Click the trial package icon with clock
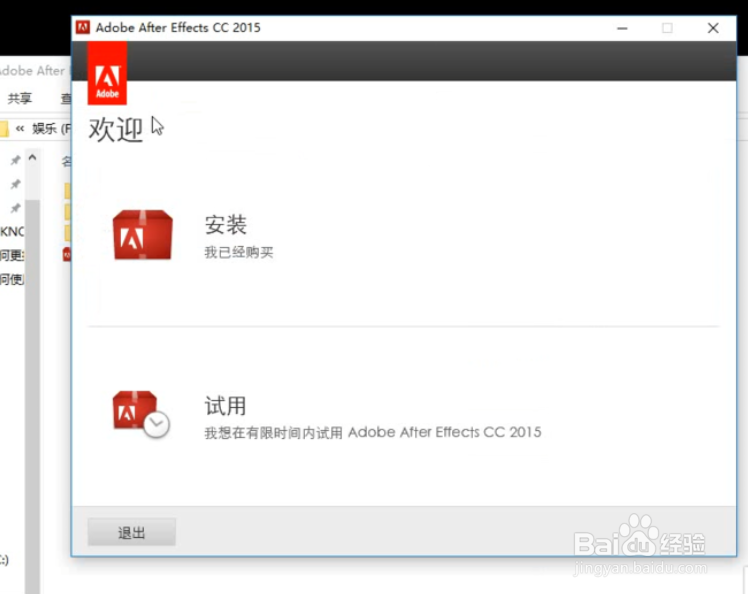 pyautogui.click(x=141, y=414)
